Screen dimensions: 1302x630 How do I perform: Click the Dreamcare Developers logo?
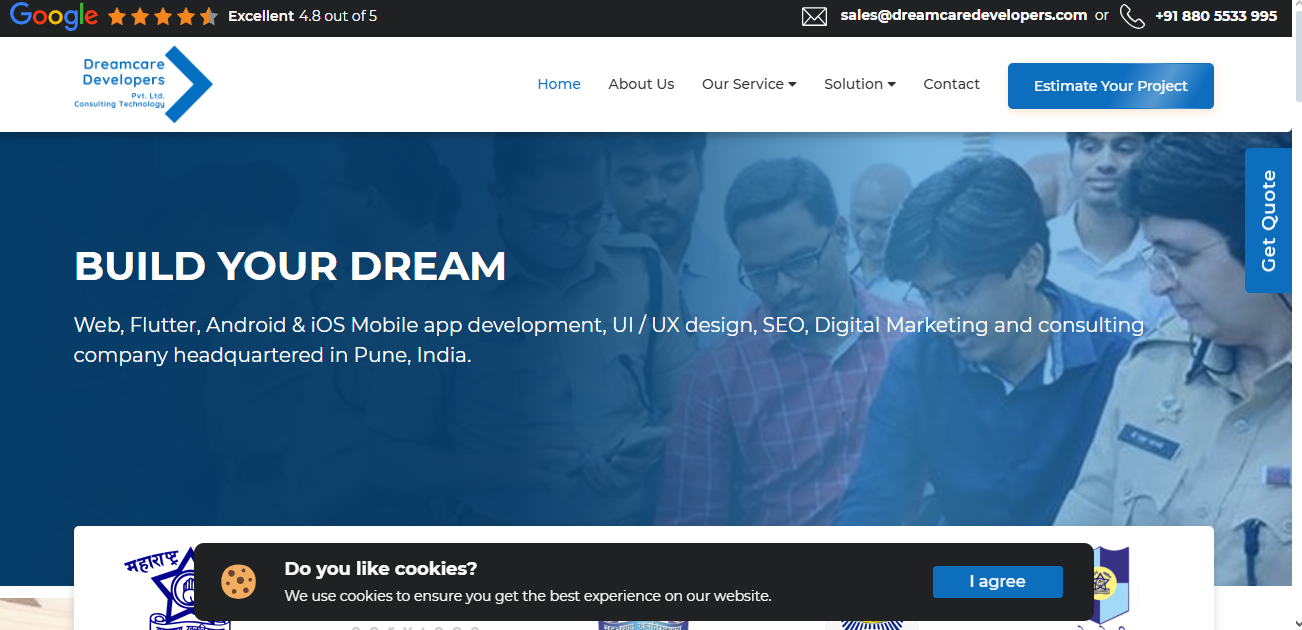[143, 84]
